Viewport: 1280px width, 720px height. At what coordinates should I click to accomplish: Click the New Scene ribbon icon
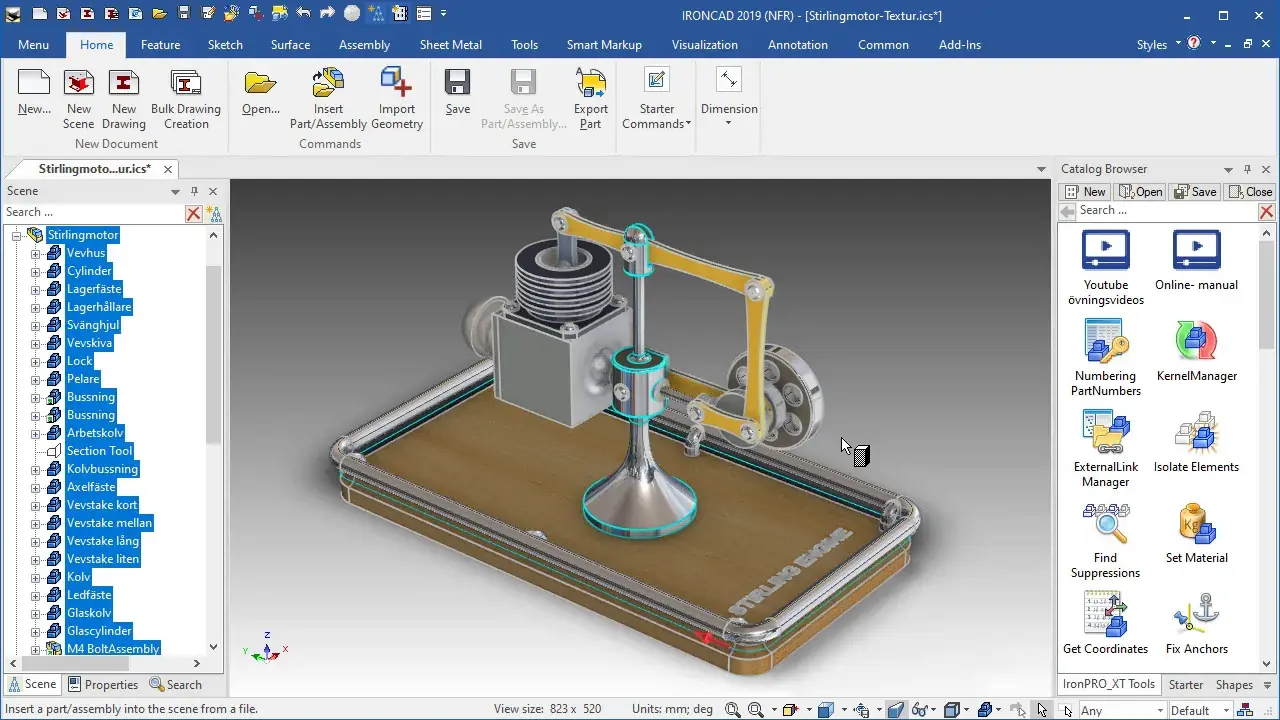78,99
